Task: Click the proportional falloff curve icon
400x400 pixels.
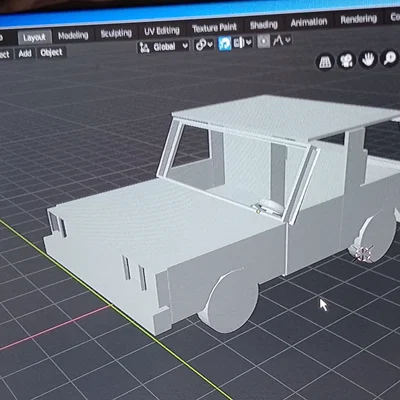Action: 278,41
